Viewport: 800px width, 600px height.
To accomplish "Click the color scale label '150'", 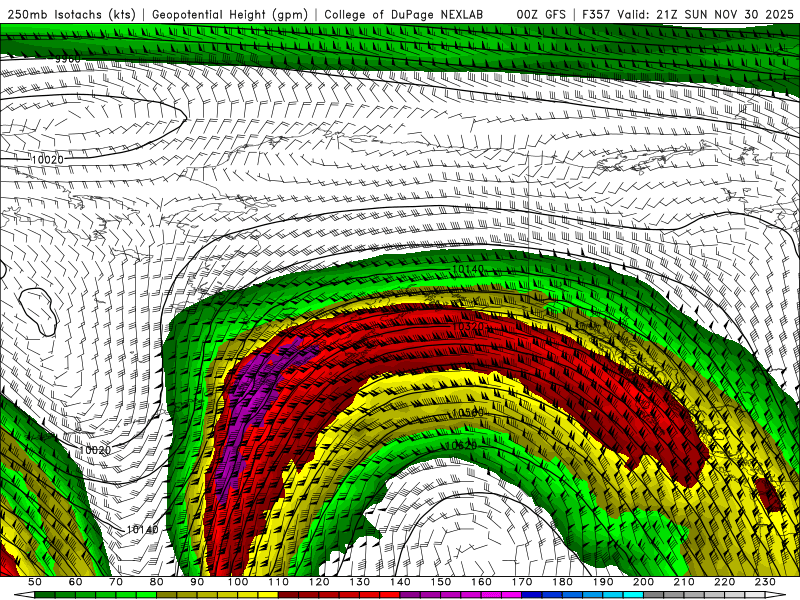I will [441, 582].
